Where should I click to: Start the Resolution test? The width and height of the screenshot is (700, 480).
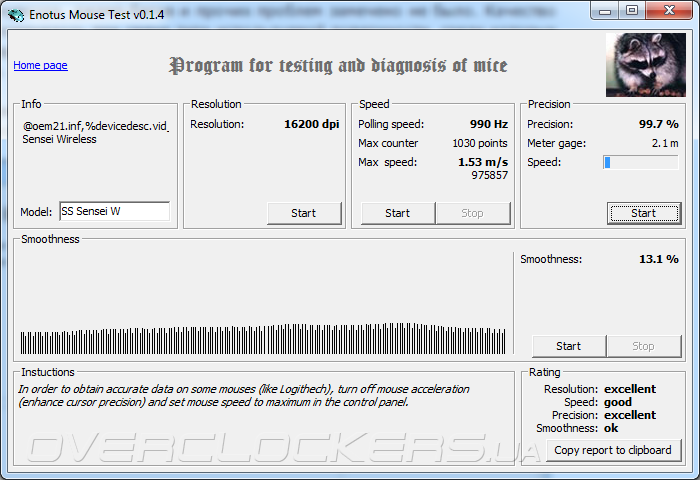pos(304,213)
